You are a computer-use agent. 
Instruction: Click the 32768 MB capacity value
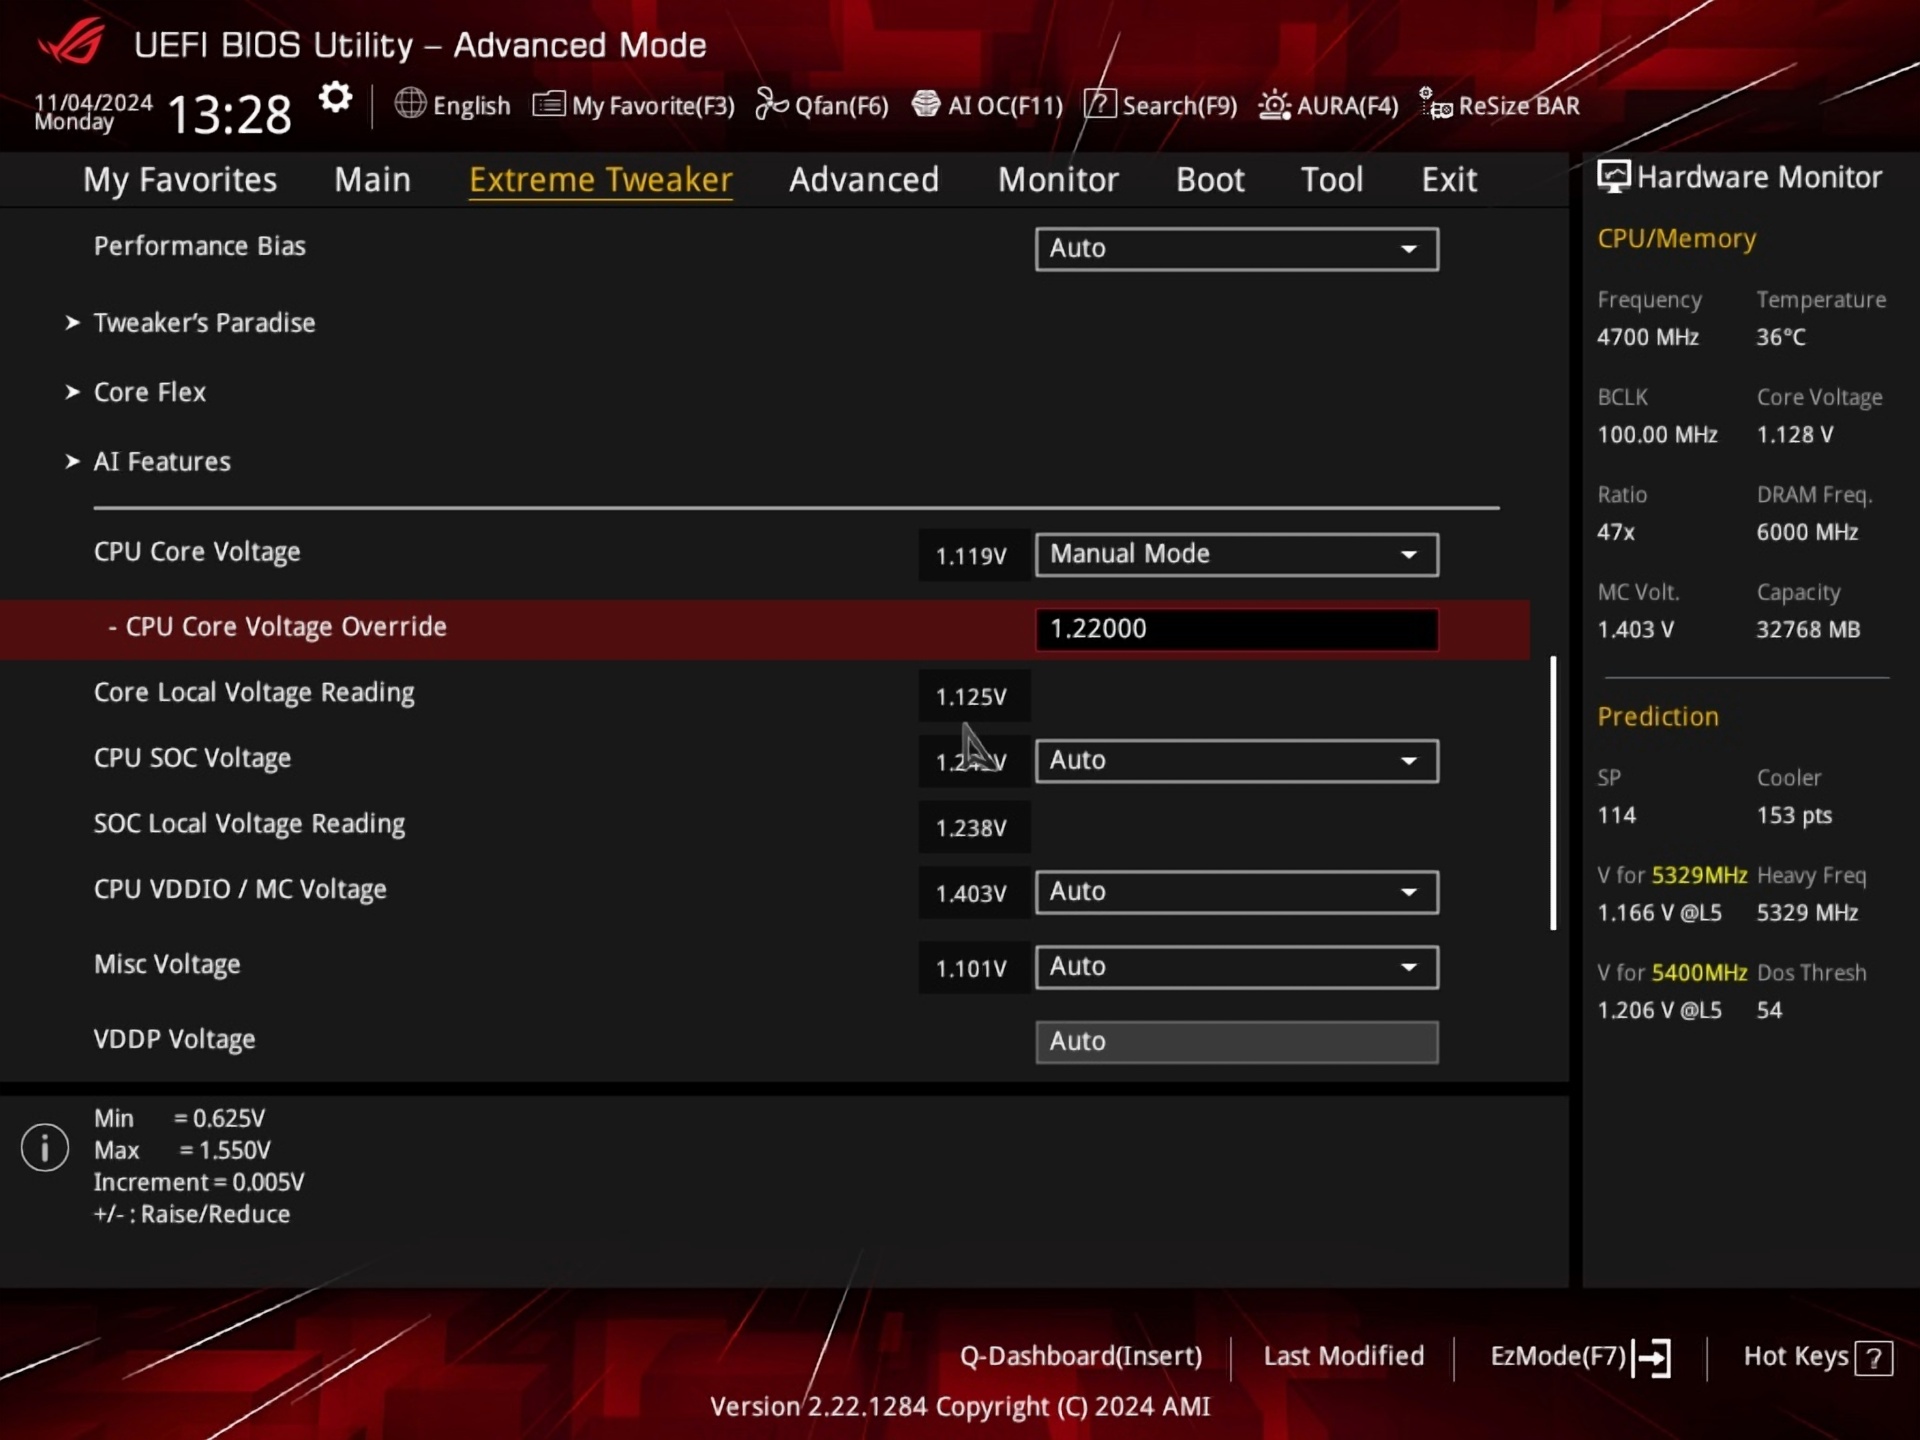1808,630
